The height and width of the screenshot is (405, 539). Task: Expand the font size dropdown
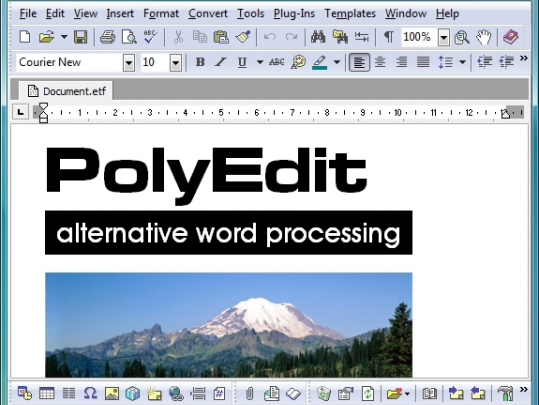click(176, 63)
